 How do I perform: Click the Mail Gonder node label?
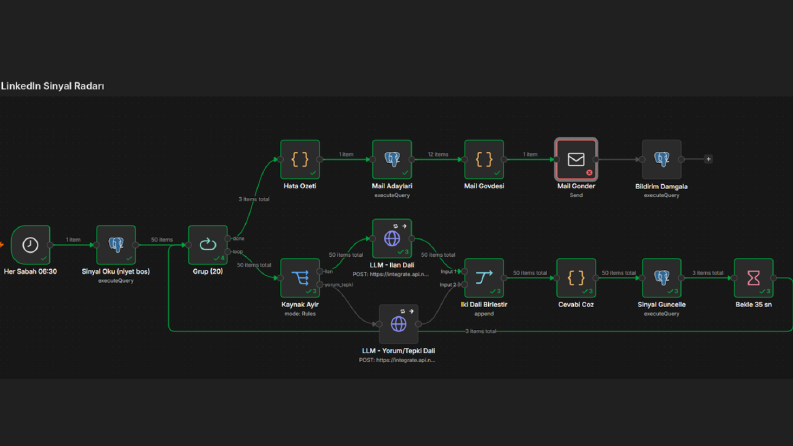(576, 186)
